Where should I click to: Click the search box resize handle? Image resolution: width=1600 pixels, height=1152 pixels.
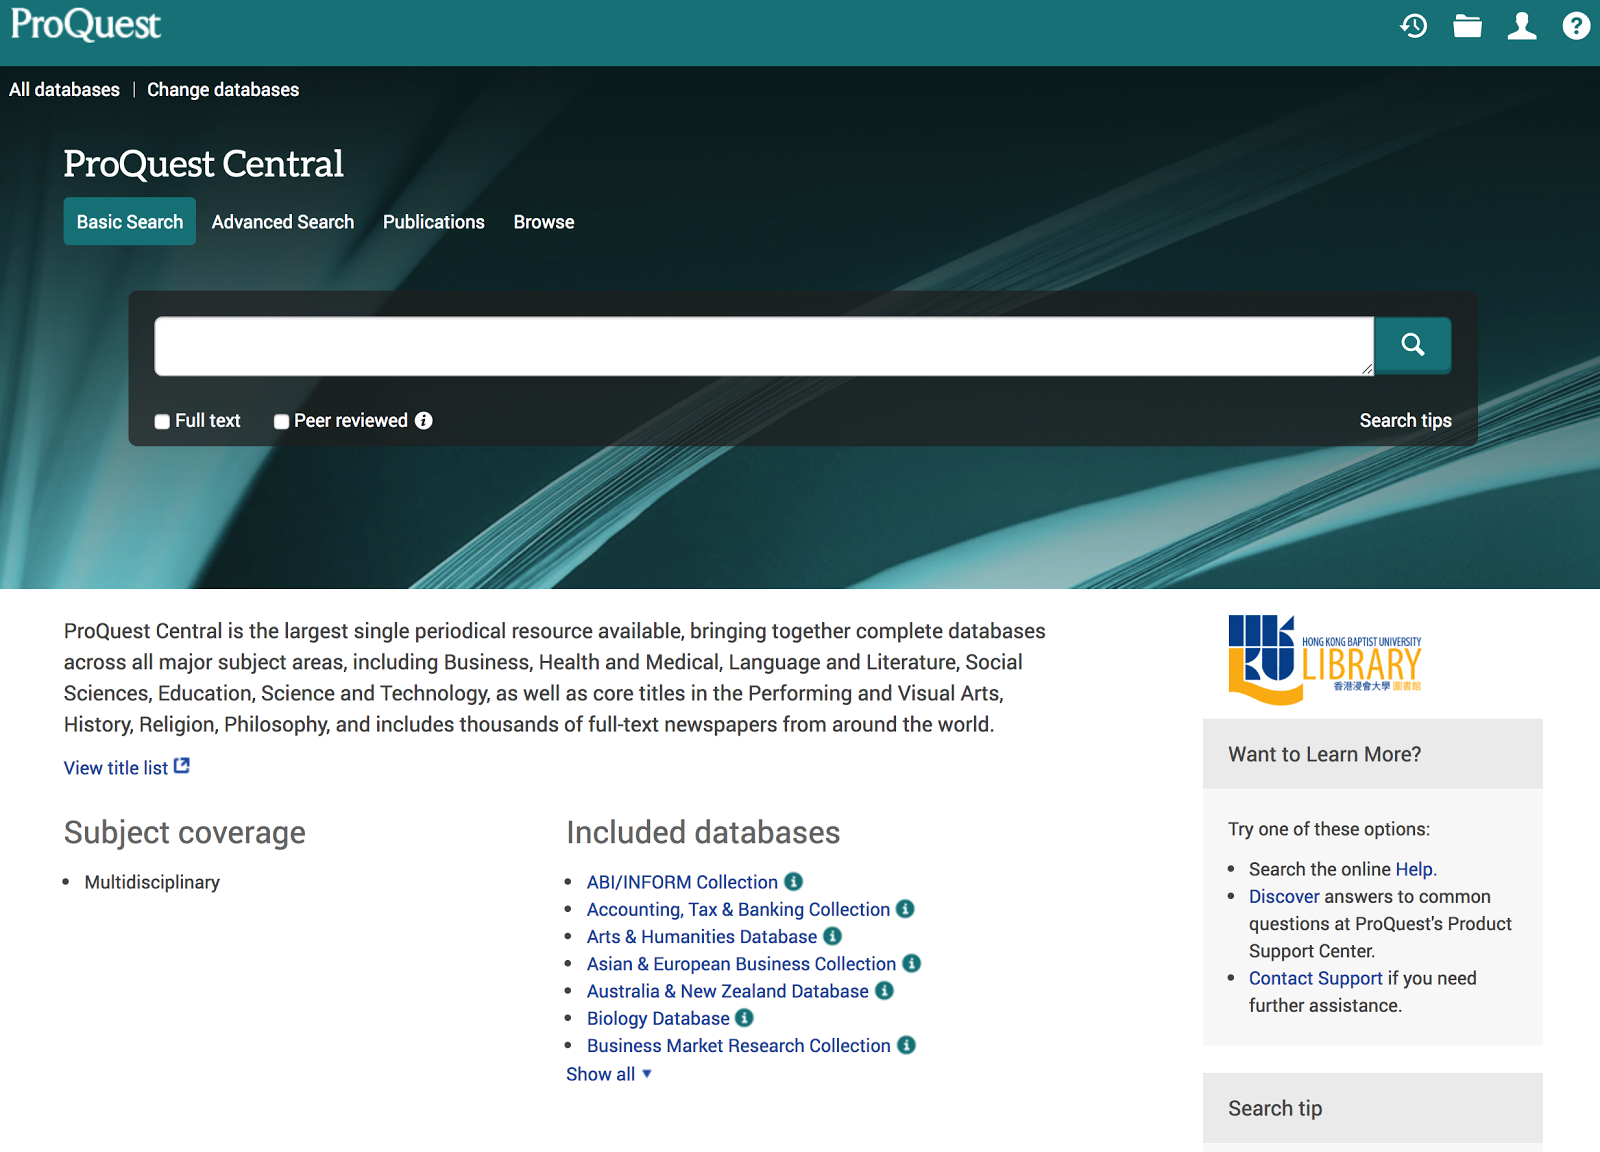[1366, 369]
